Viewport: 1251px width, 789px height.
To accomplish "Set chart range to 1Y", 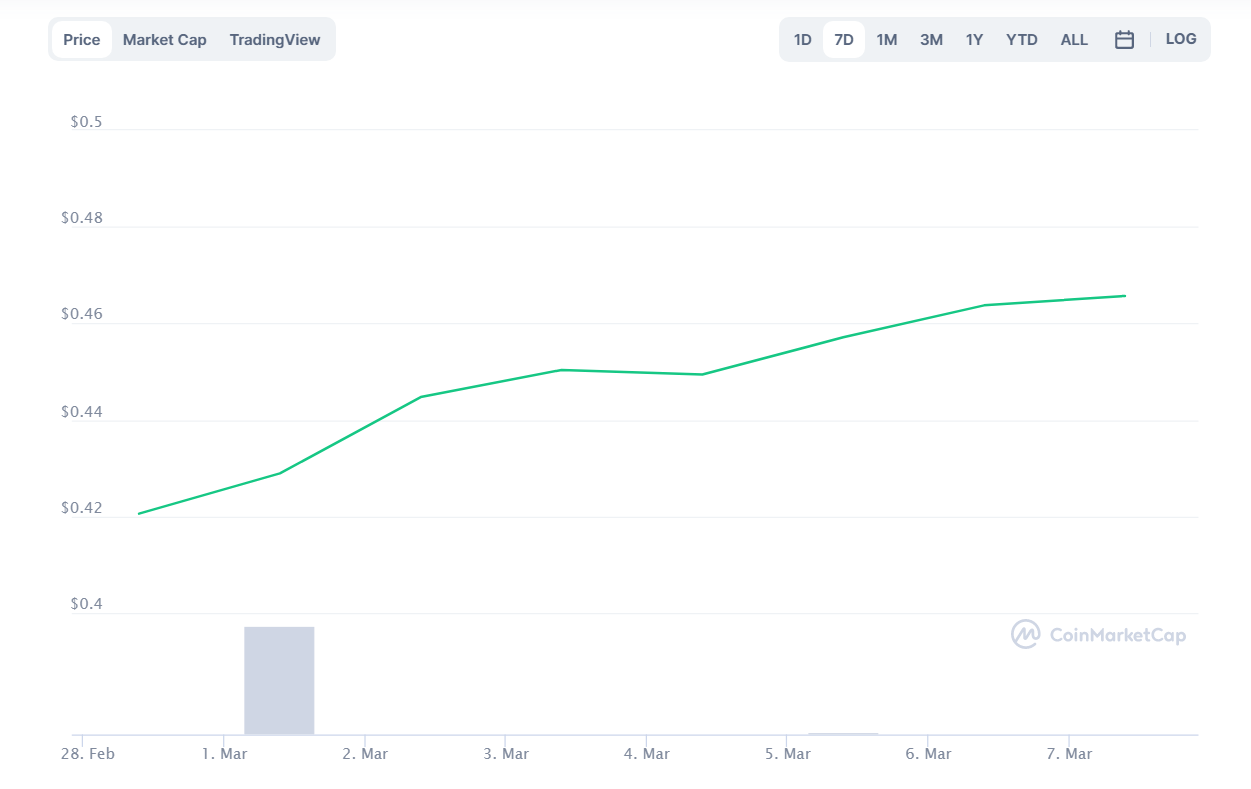I will pyautogui.click(x=974, y=40).
